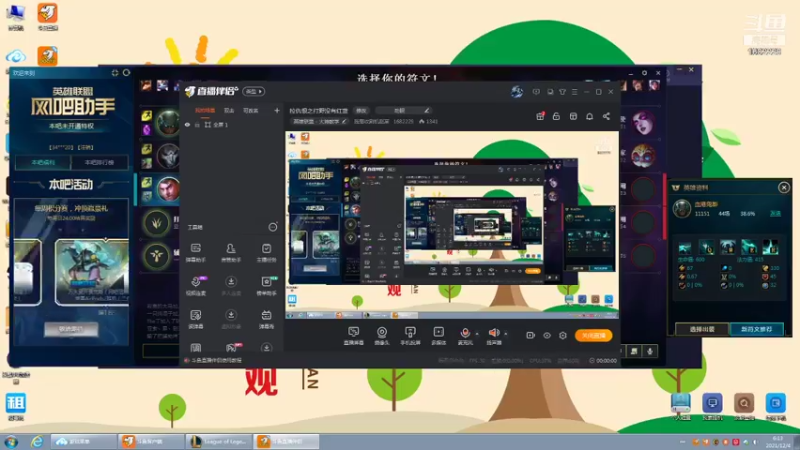Open the multimedia source button
The width and height of the screenshot is (800, 450).
pos(438,336)
